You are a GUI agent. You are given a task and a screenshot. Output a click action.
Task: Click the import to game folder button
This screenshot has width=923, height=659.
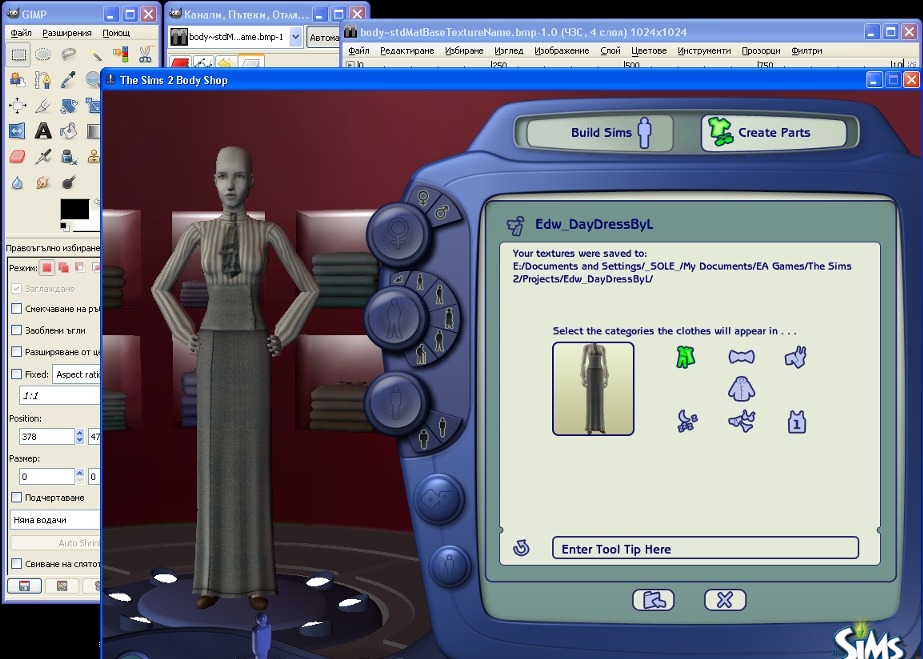coord(653,600)
